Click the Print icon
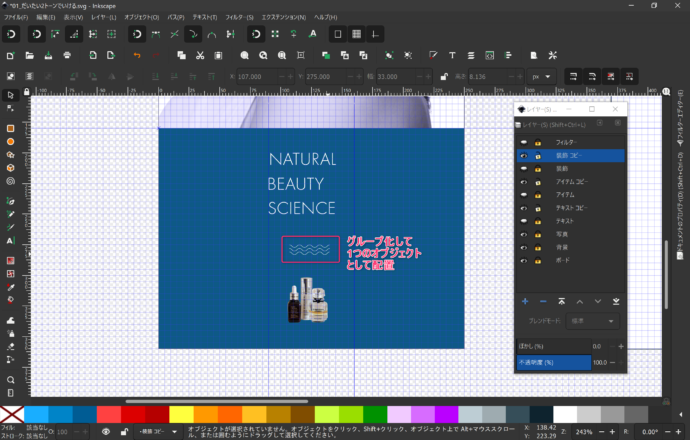This screenshot has width=690, height=440. click(x=67, y=55)
